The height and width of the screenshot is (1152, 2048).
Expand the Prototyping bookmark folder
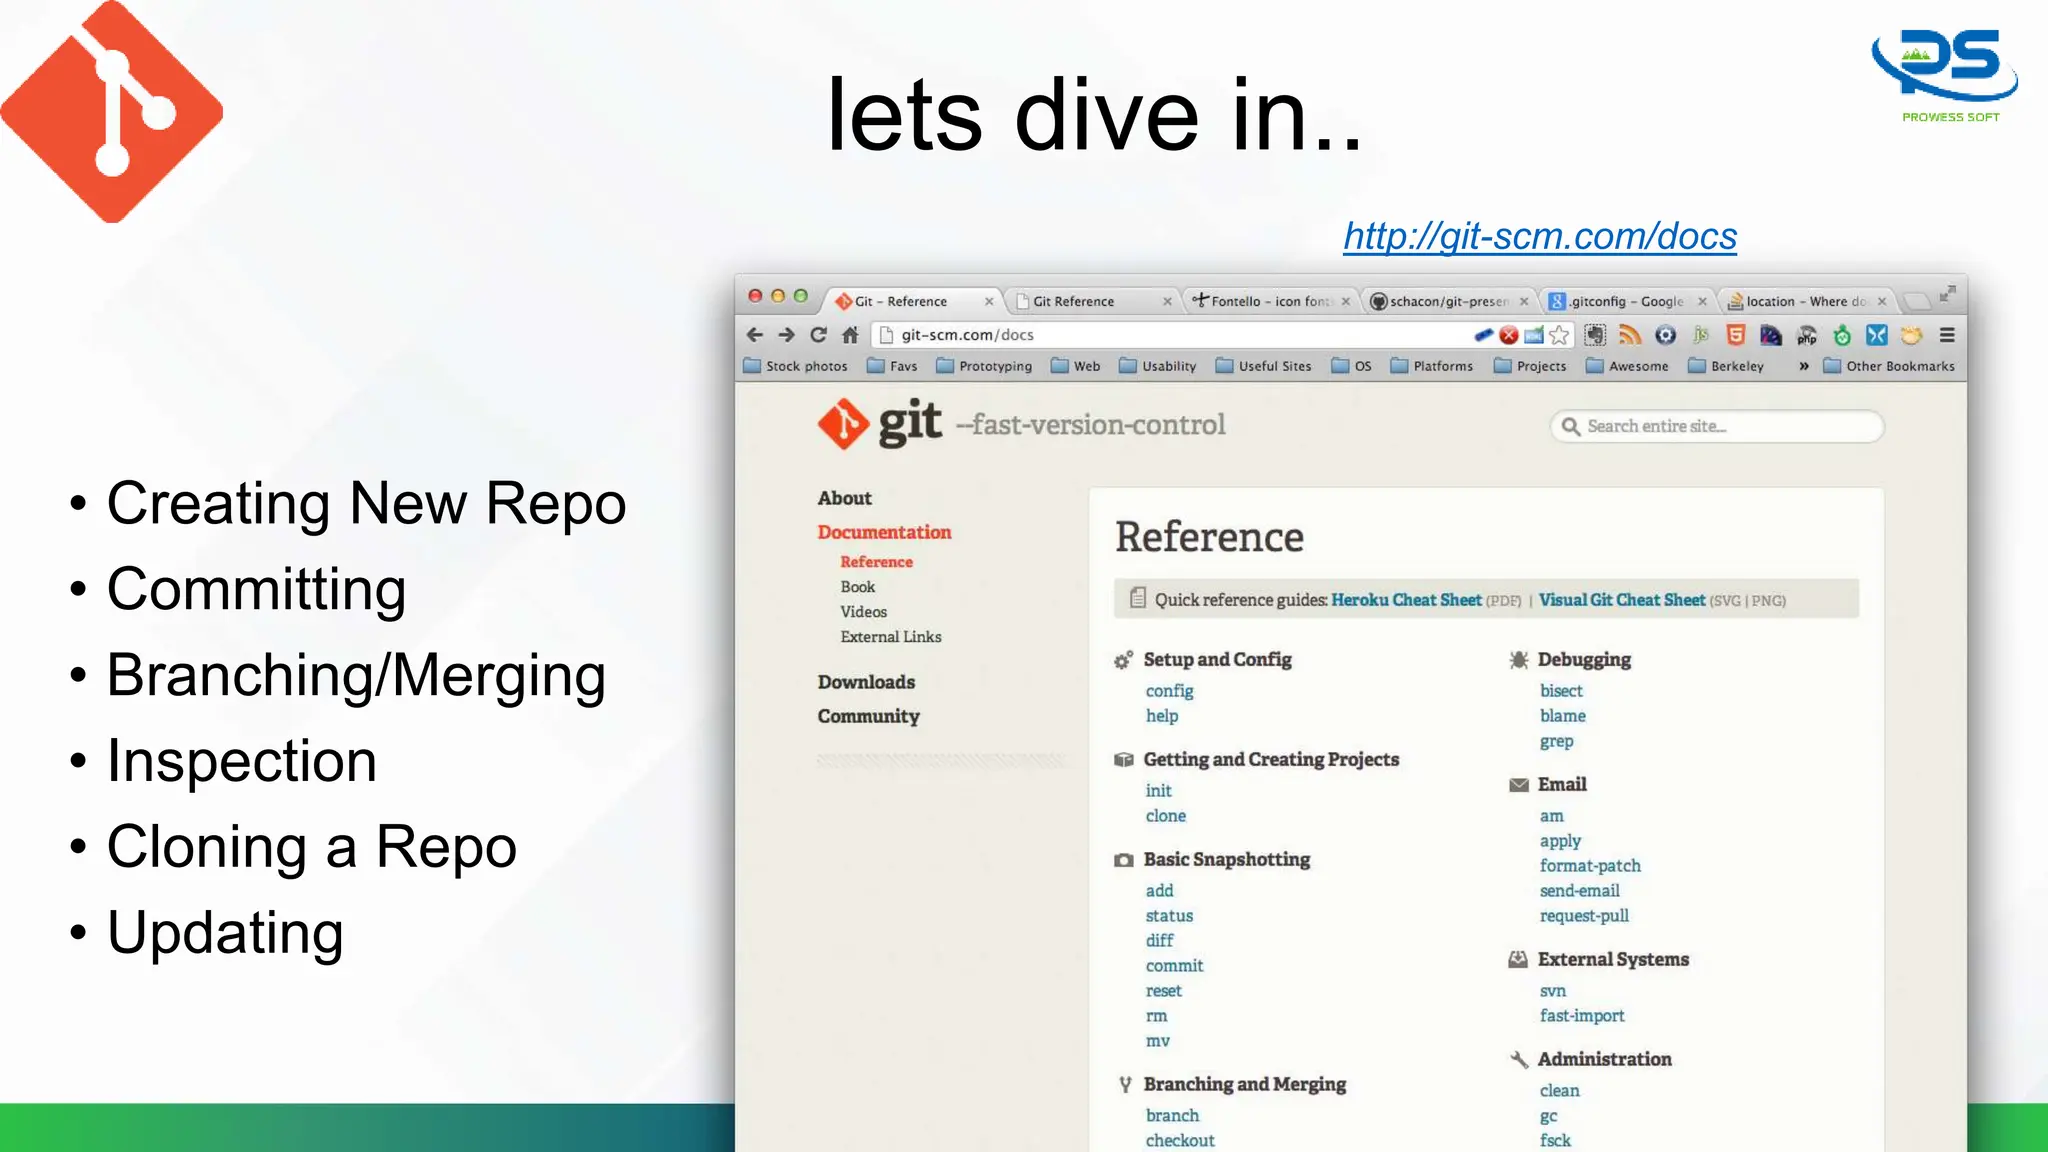[984, 366]
